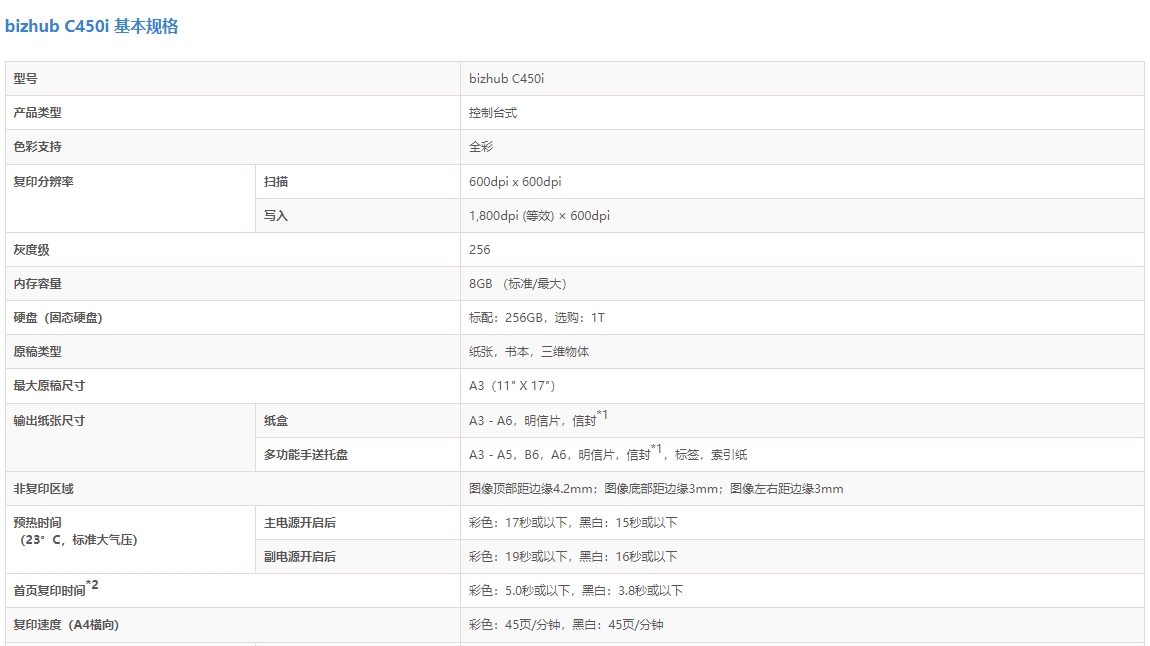Select the 灰度级 value 256
The height and width of the screenshot is (646, 1150).
[480, 250]
